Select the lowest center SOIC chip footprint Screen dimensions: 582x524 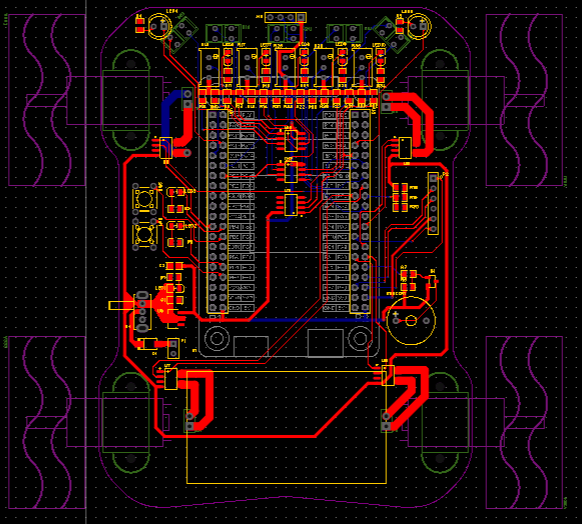coord(291,204)
